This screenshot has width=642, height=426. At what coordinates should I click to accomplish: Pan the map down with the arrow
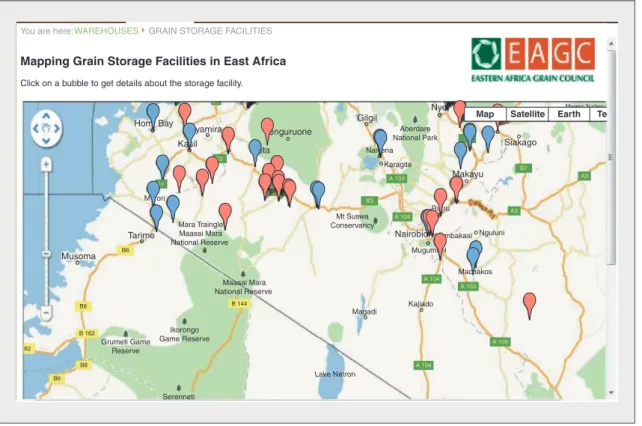point(46,140)
